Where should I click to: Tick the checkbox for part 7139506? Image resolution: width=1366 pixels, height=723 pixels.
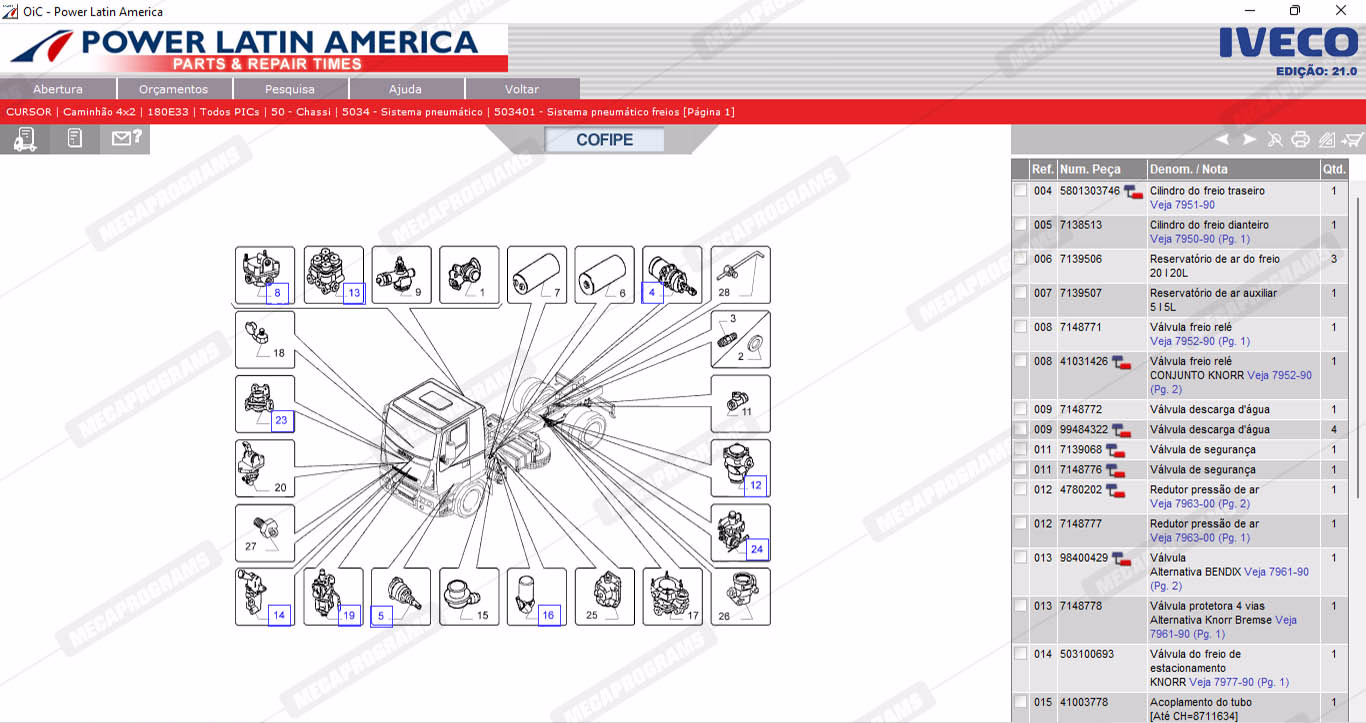(x=1020, y=259)
